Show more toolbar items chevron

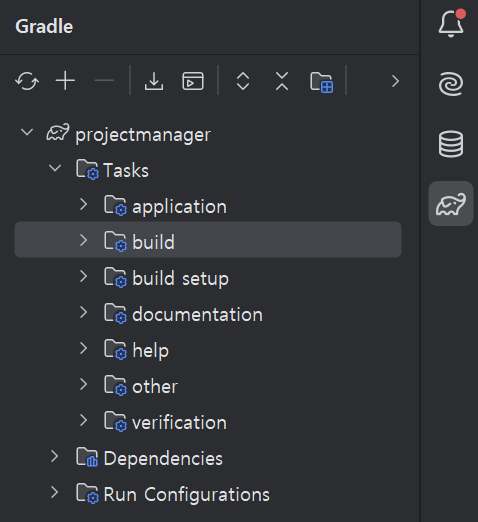click(x=396, y=81)
